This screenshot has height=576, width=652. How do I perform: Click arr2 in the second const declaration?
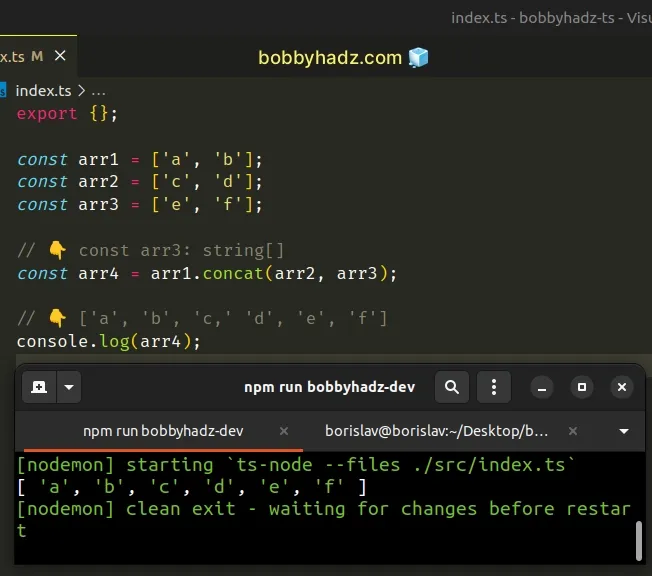[x=99, y=182]
